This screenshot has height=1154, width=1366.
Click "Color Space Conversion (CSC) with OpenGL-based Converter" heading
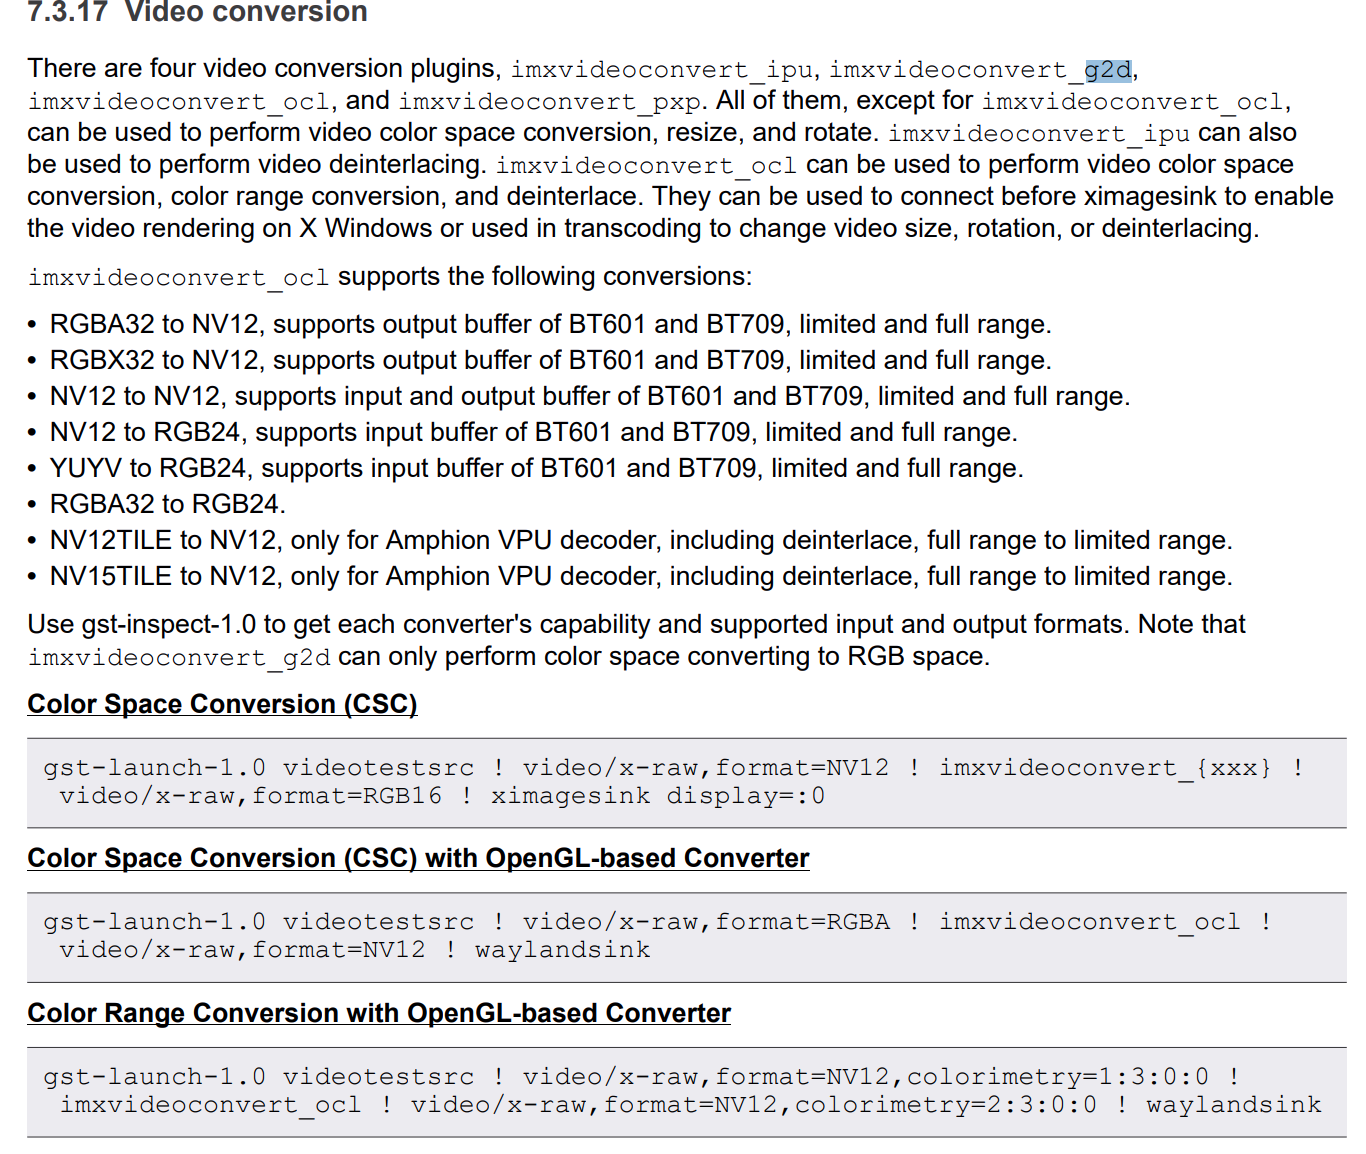418,858
